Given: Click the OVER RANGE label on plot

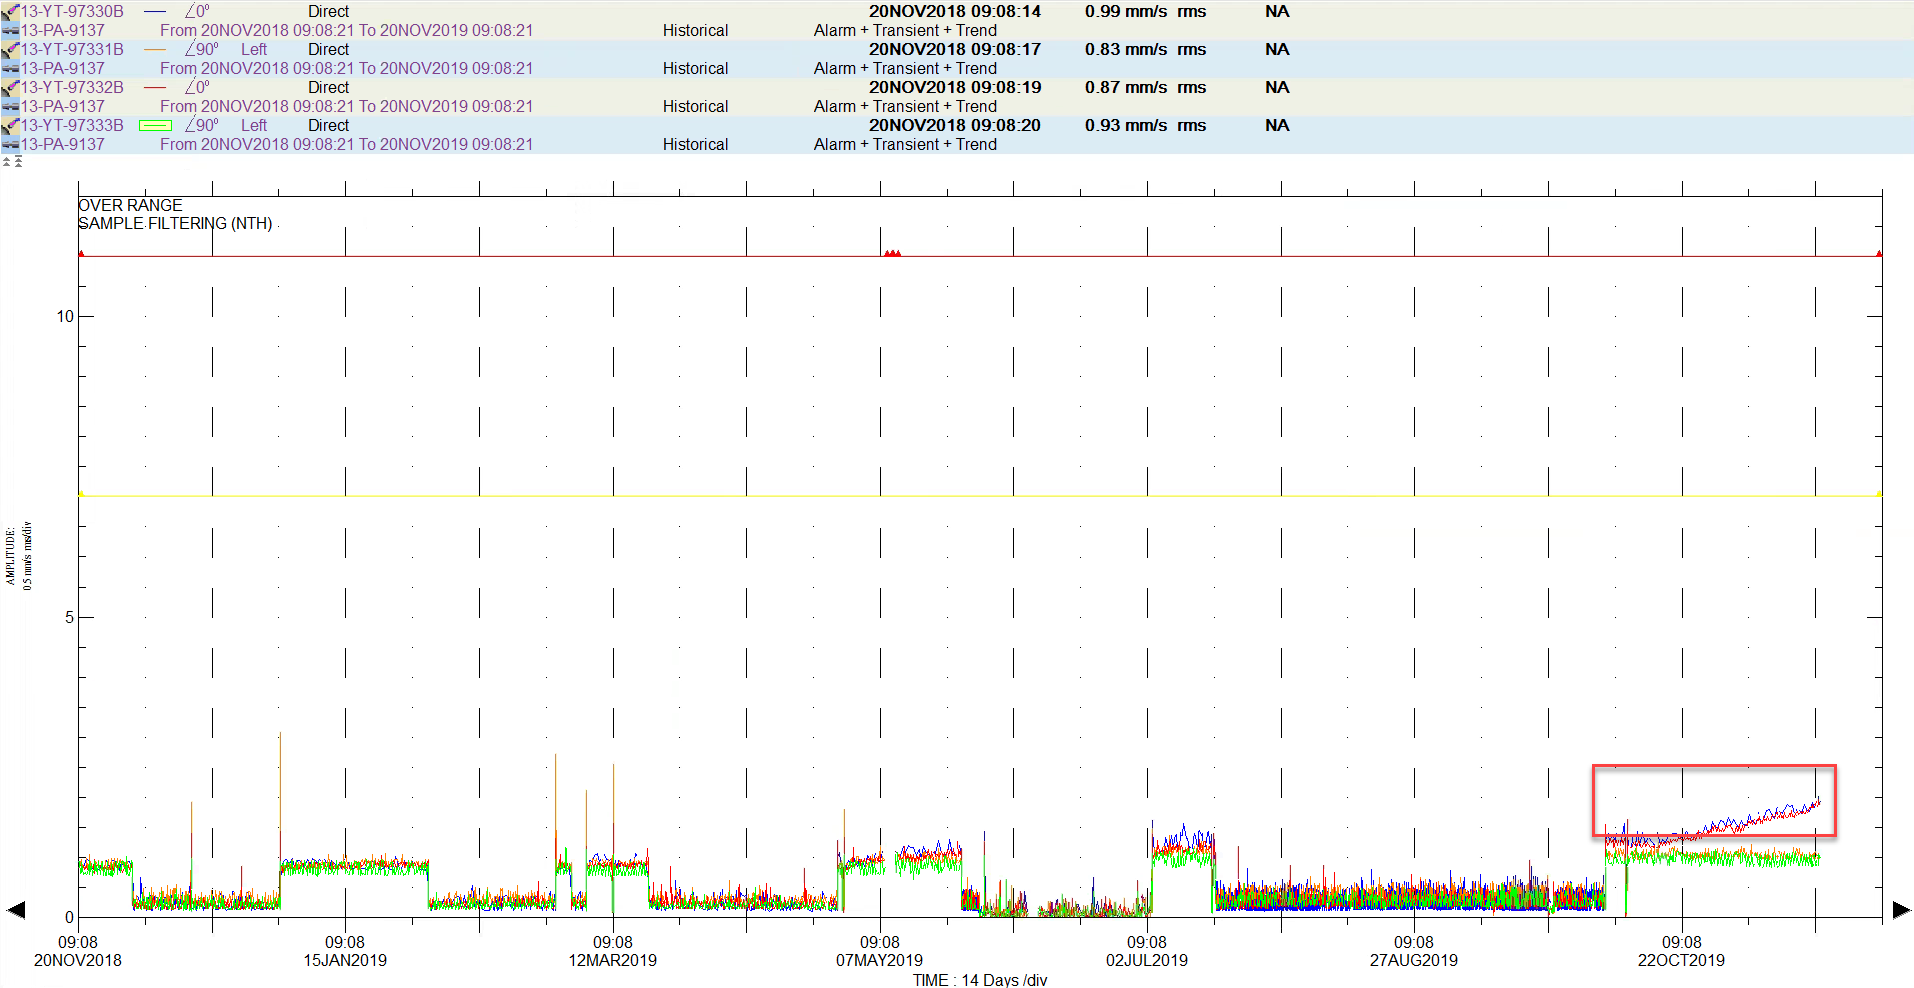Looking at the screenshot, I should pyautogui.click(x=130, y=205).
